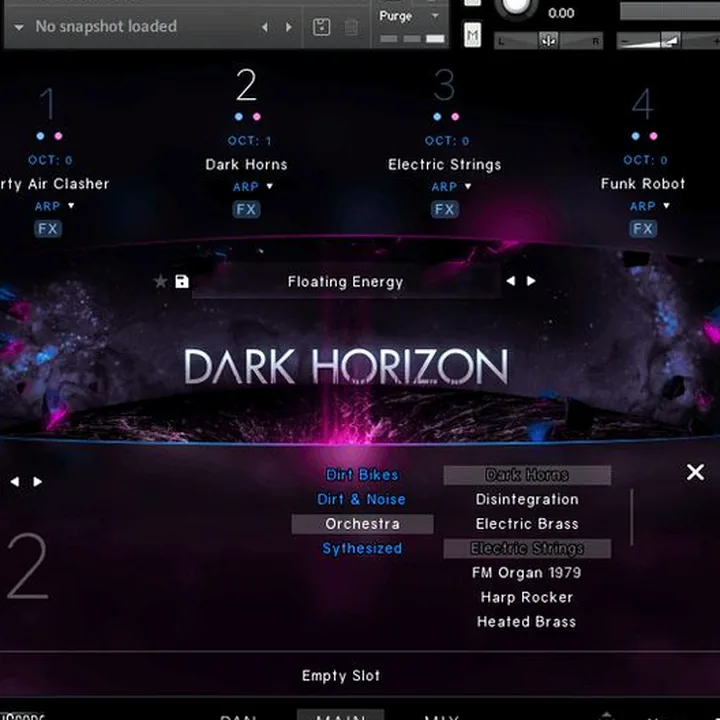Change octave on Electric Strings layer

click(447, 141)
